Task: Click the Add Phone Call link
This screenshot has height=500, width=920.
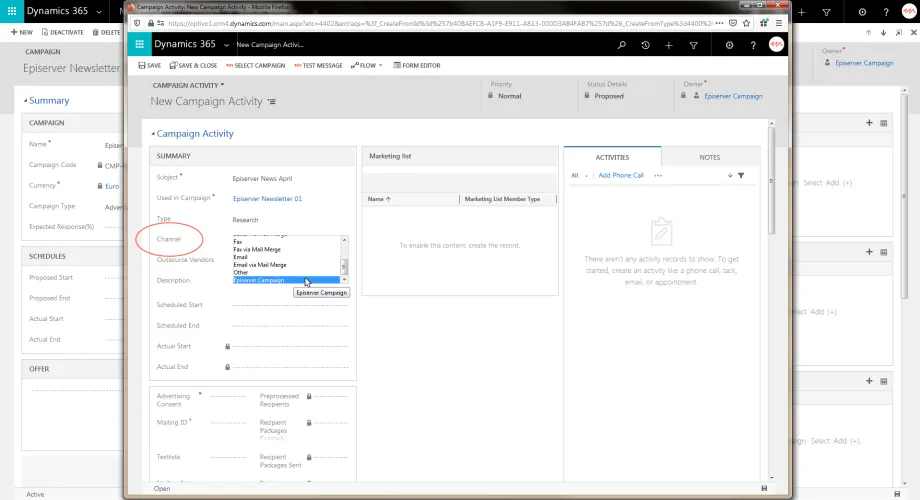Action: (621, 175)
